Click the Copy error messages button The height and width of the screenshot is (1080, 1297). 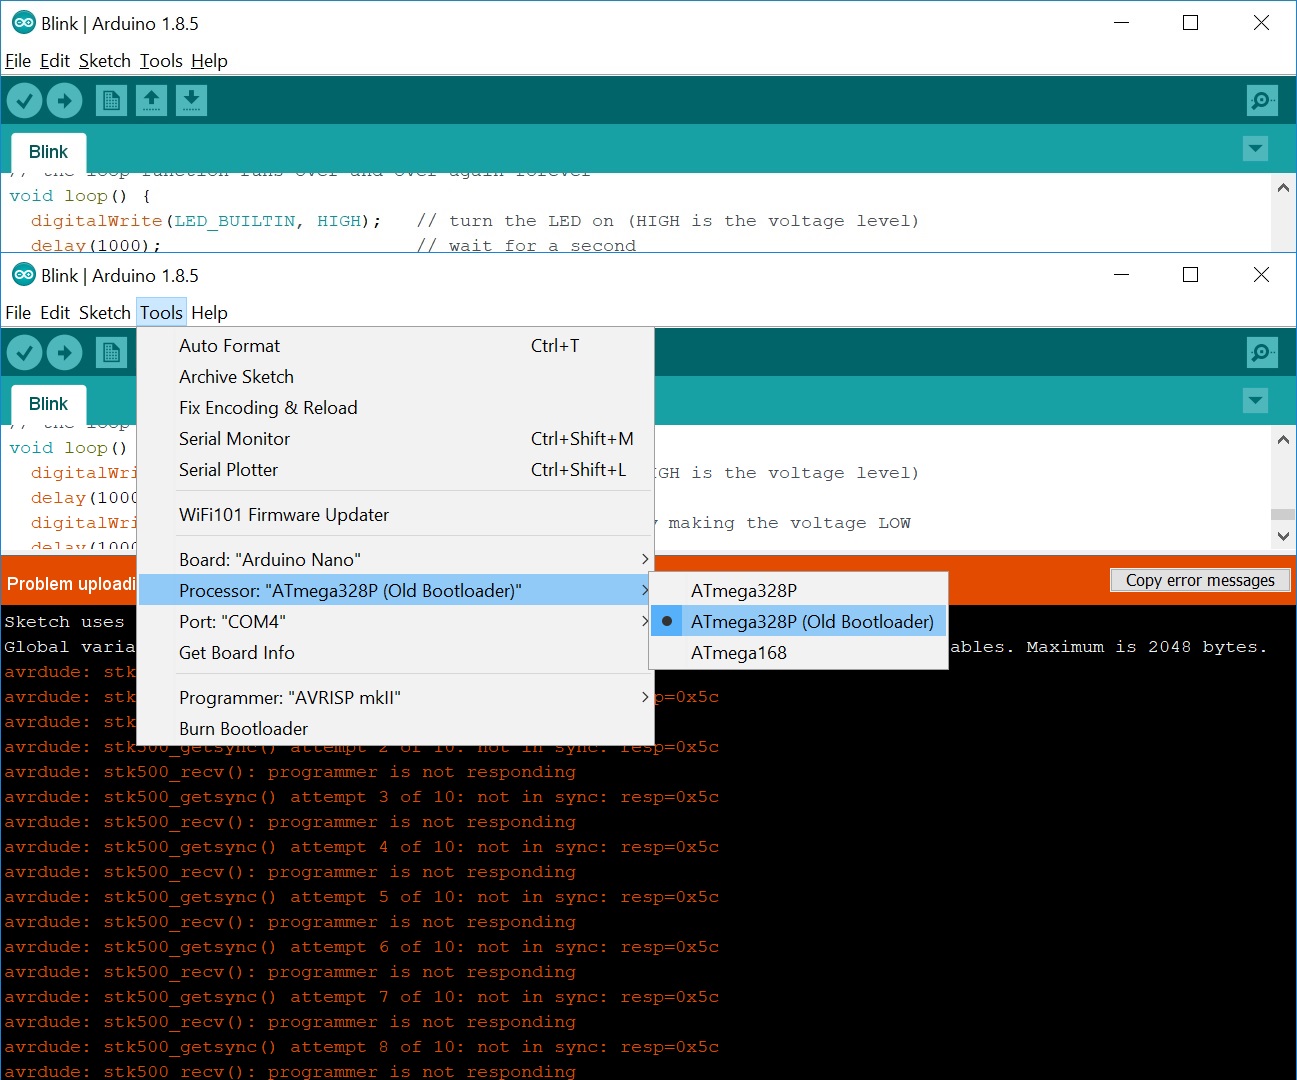tap(1199, 579)
